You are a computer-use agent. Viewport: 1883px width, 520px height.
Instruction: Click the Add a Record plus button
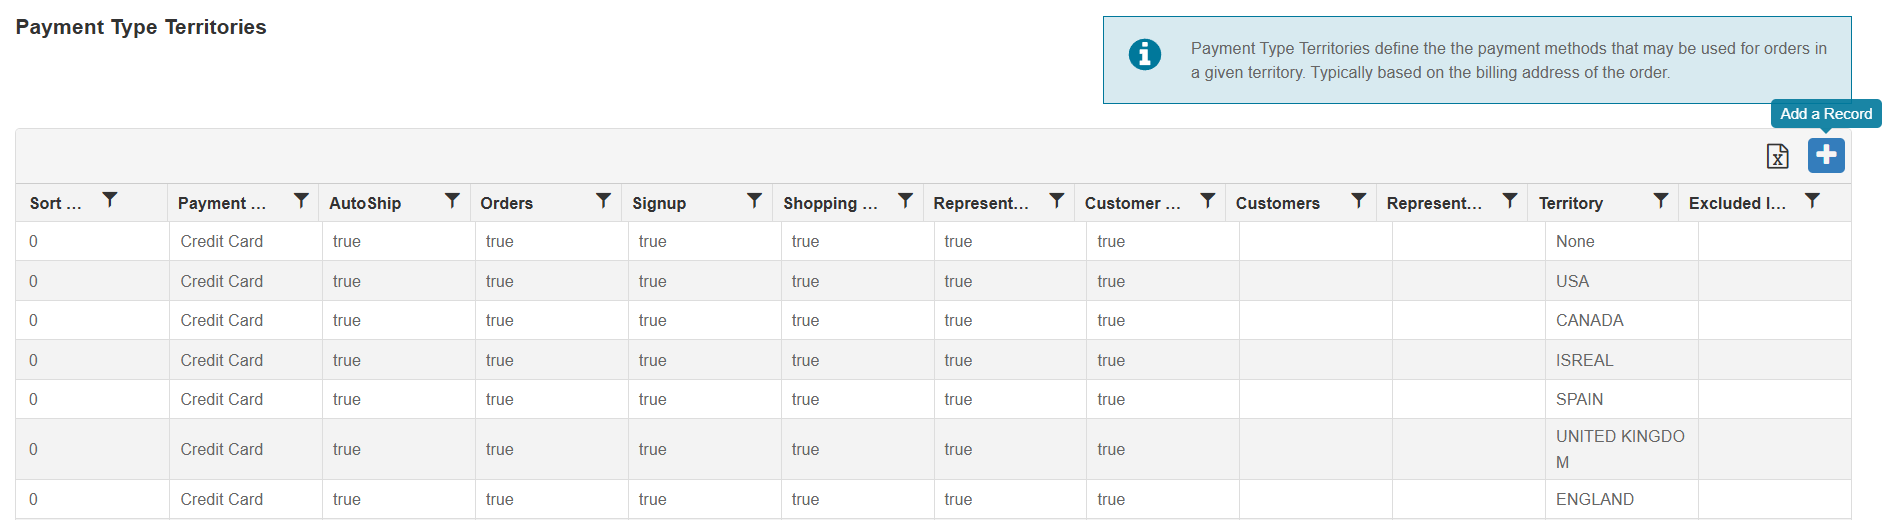1825,155
